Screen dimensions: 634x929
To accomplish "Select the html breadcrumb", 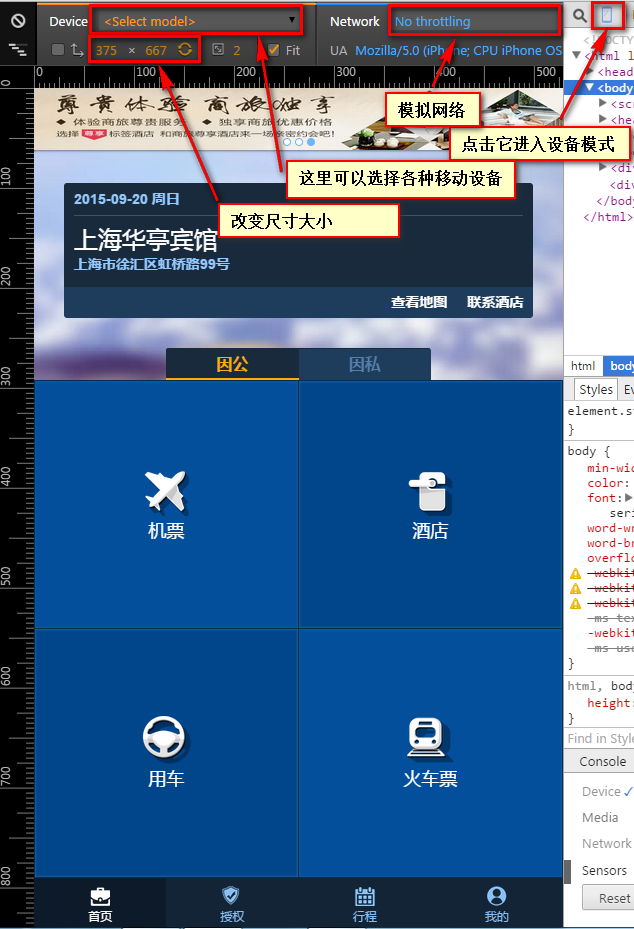I will [583, 366].
